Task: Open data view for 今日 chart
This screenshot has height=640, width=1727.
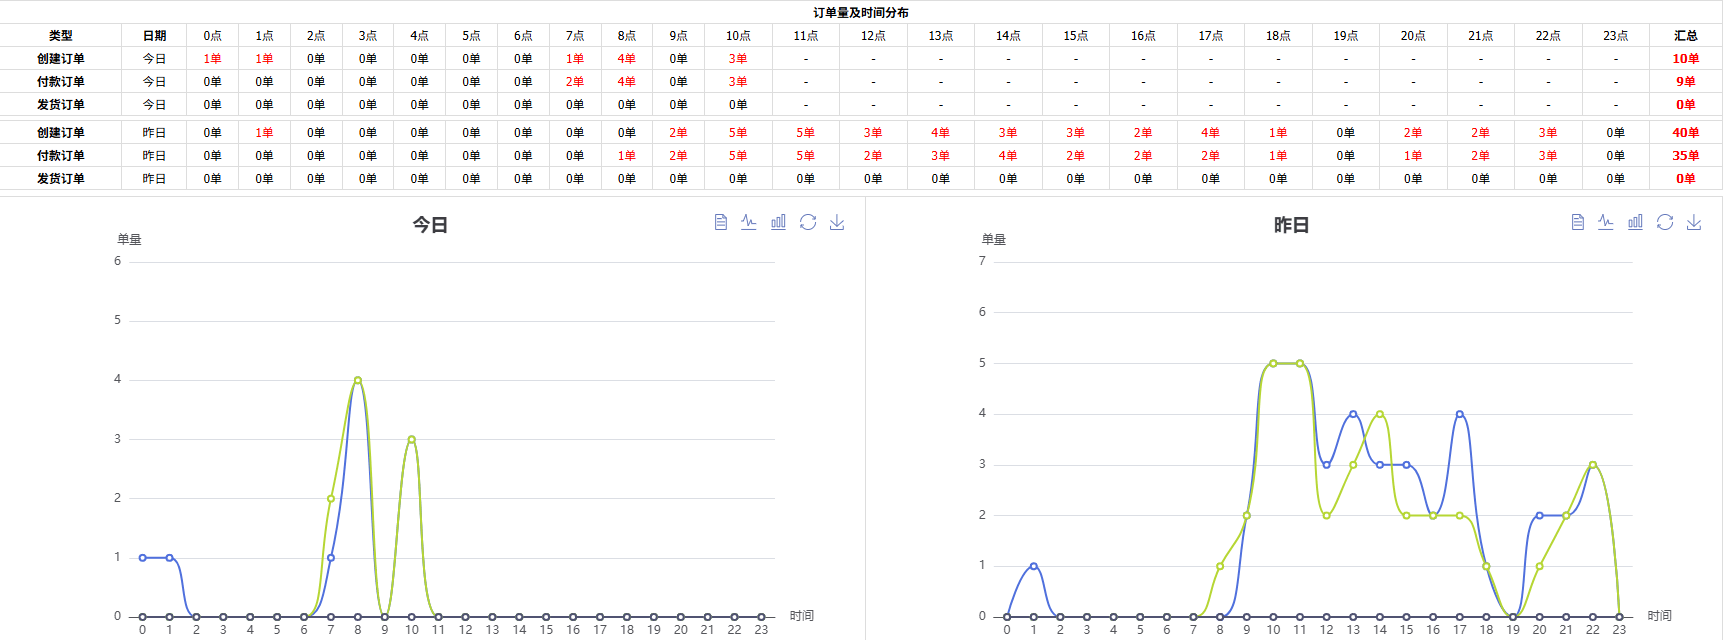Action: click(x=720, y=222)
